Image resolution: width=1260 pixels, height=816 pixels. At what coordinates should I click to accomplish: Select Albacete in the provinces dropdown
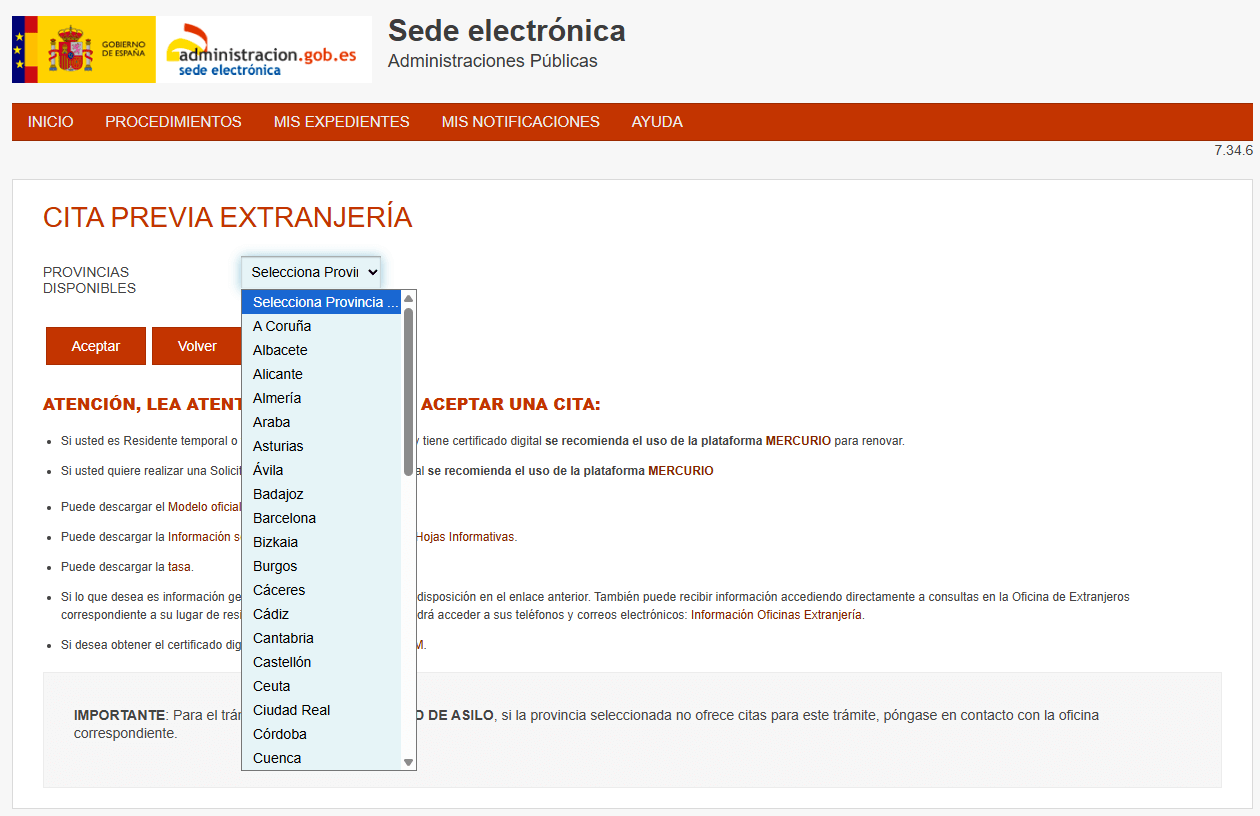(280, 350)
